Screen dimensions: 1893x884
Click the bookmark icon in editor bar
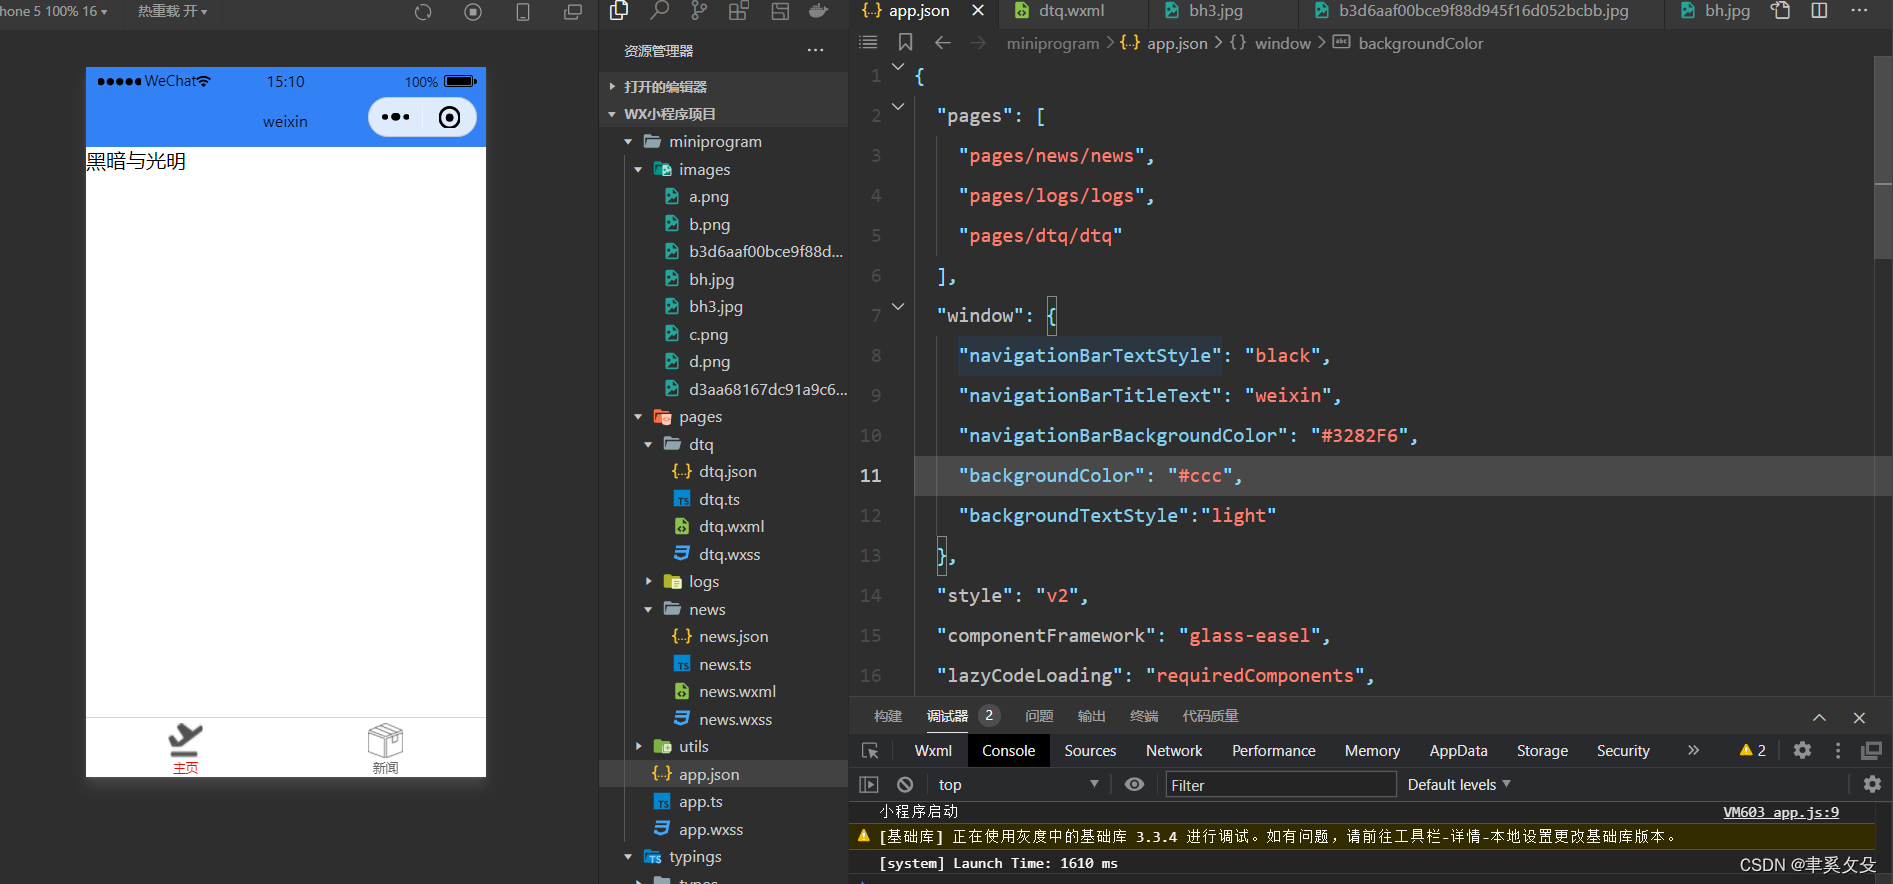(x=905, y=42)
